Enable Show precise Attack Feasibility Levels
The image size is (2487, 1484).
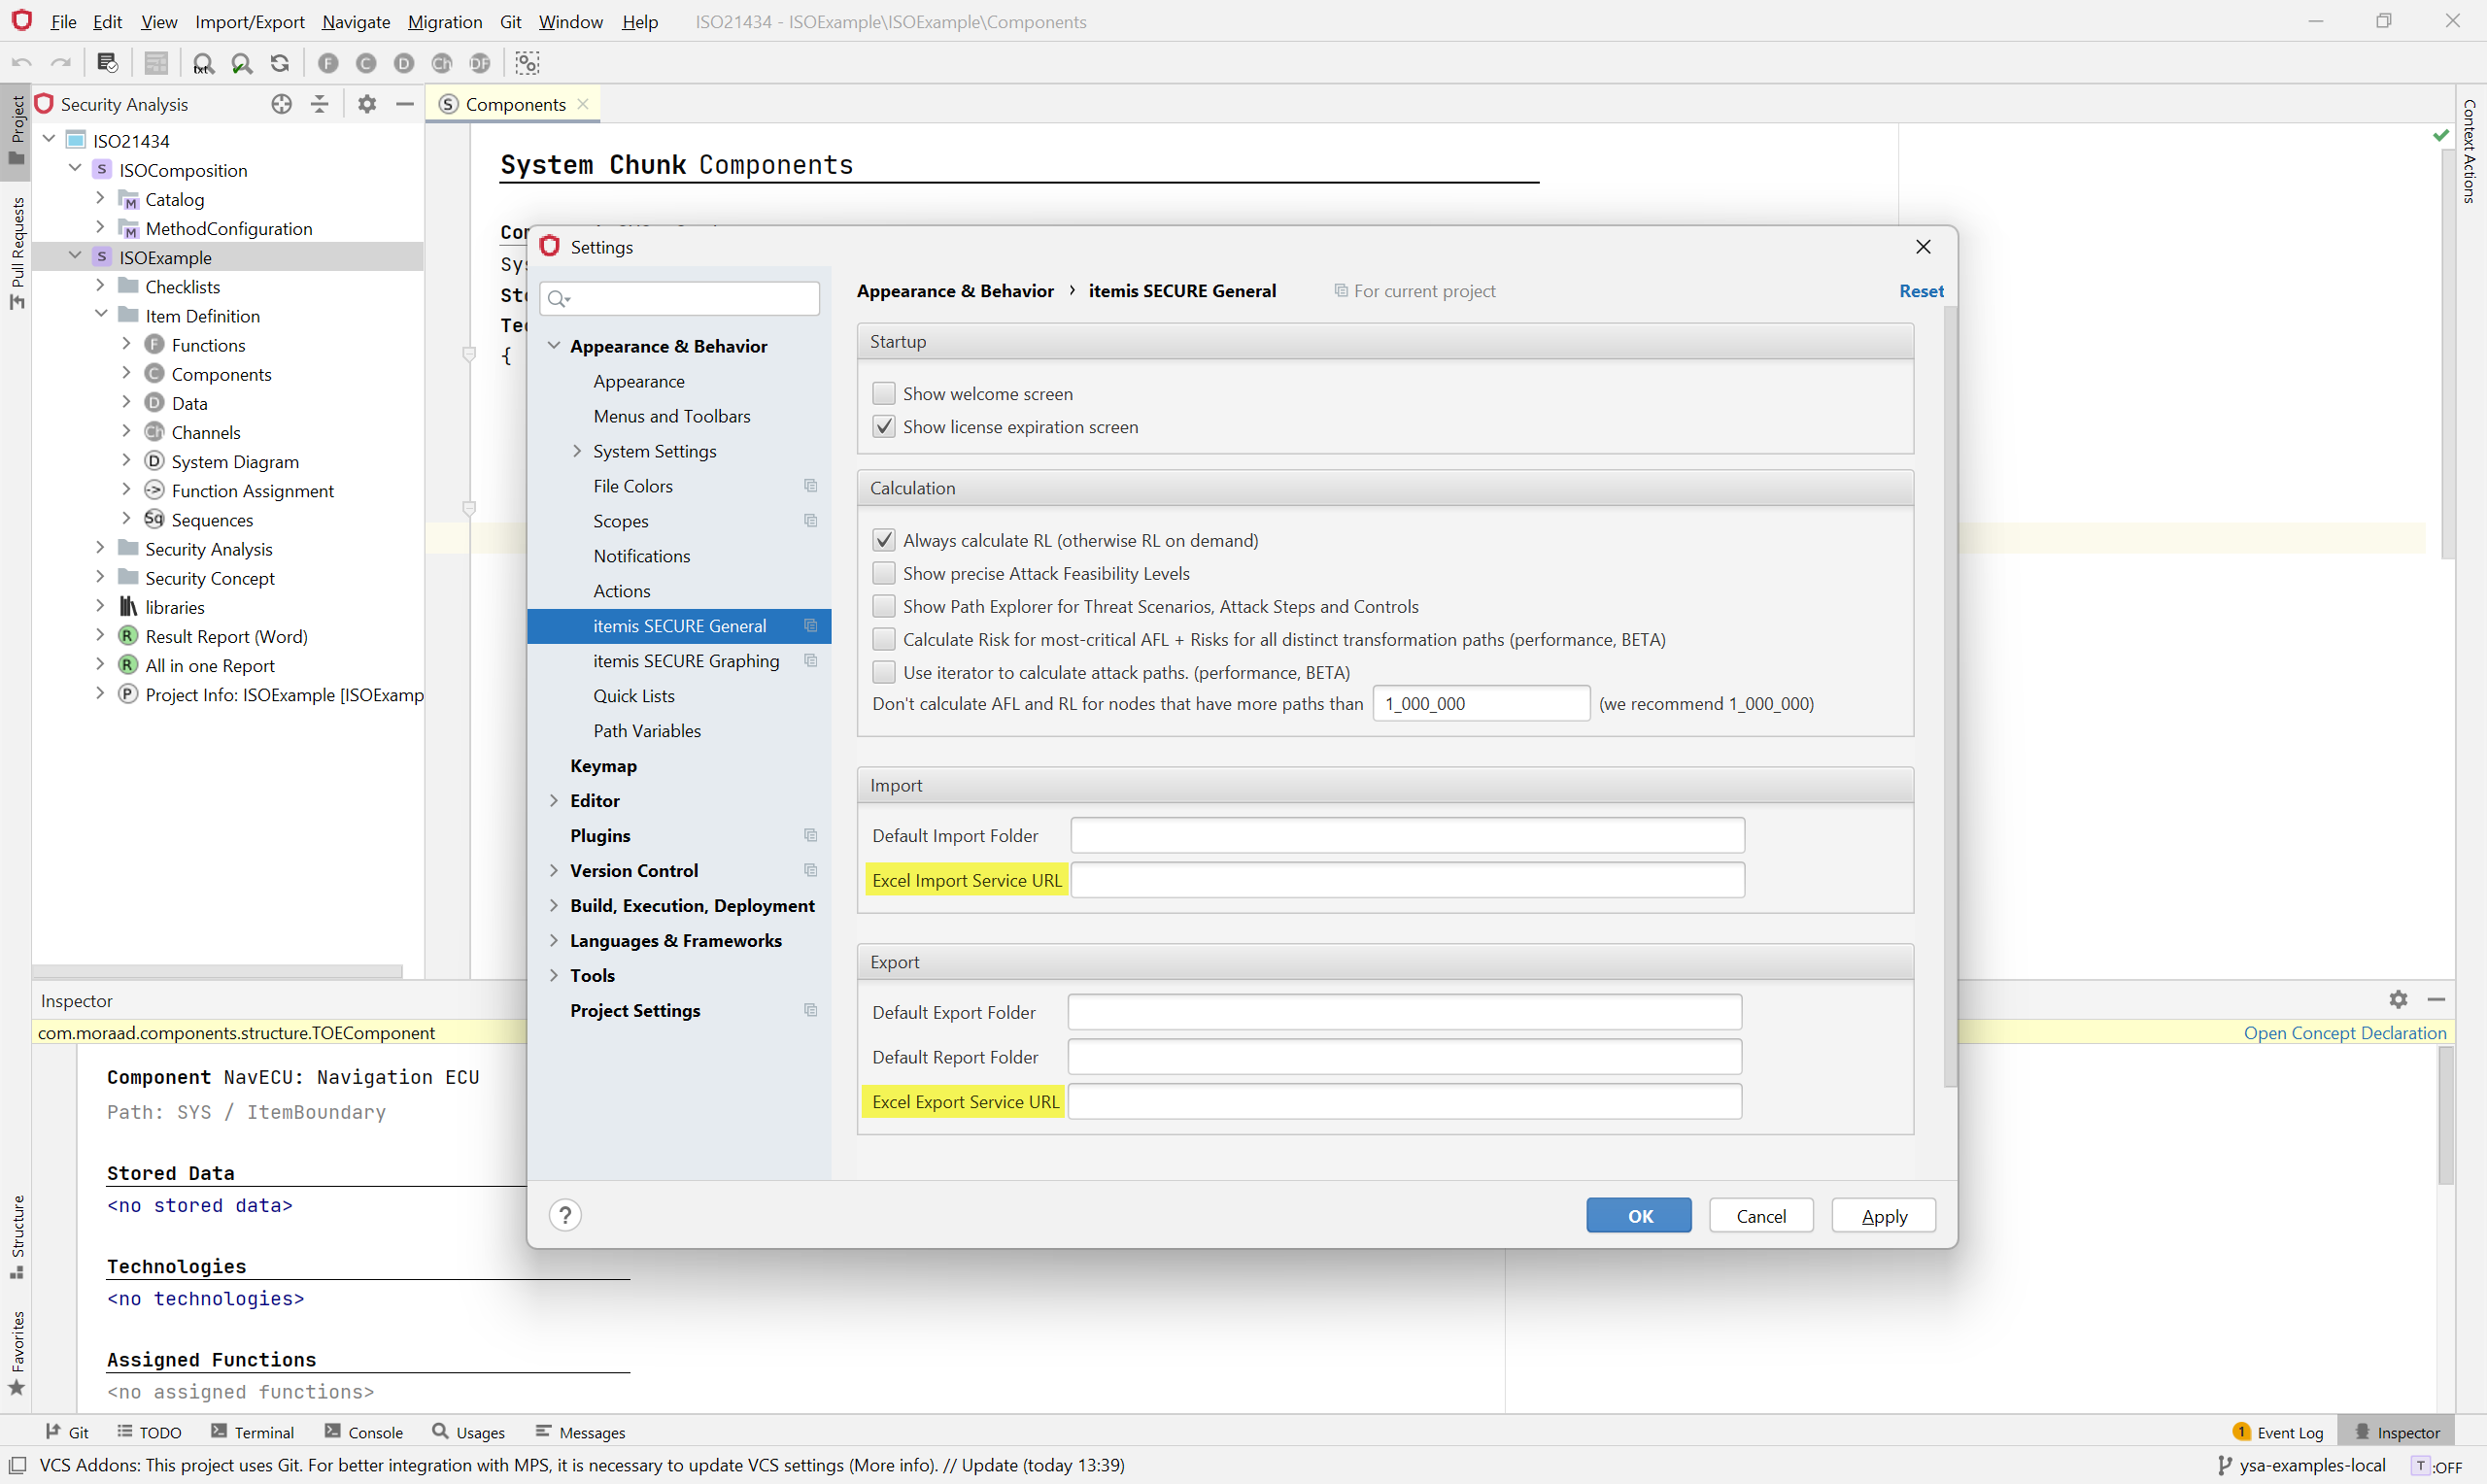click(884, 573)
